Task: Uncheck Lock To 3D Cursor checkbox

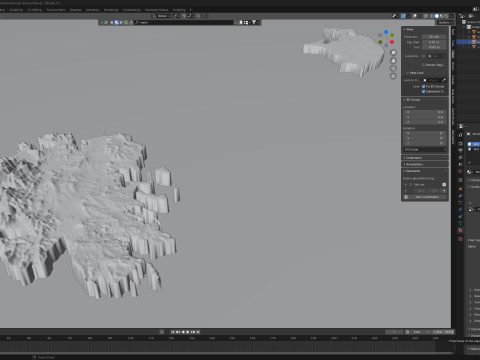Action: click(x=424, y=86)
